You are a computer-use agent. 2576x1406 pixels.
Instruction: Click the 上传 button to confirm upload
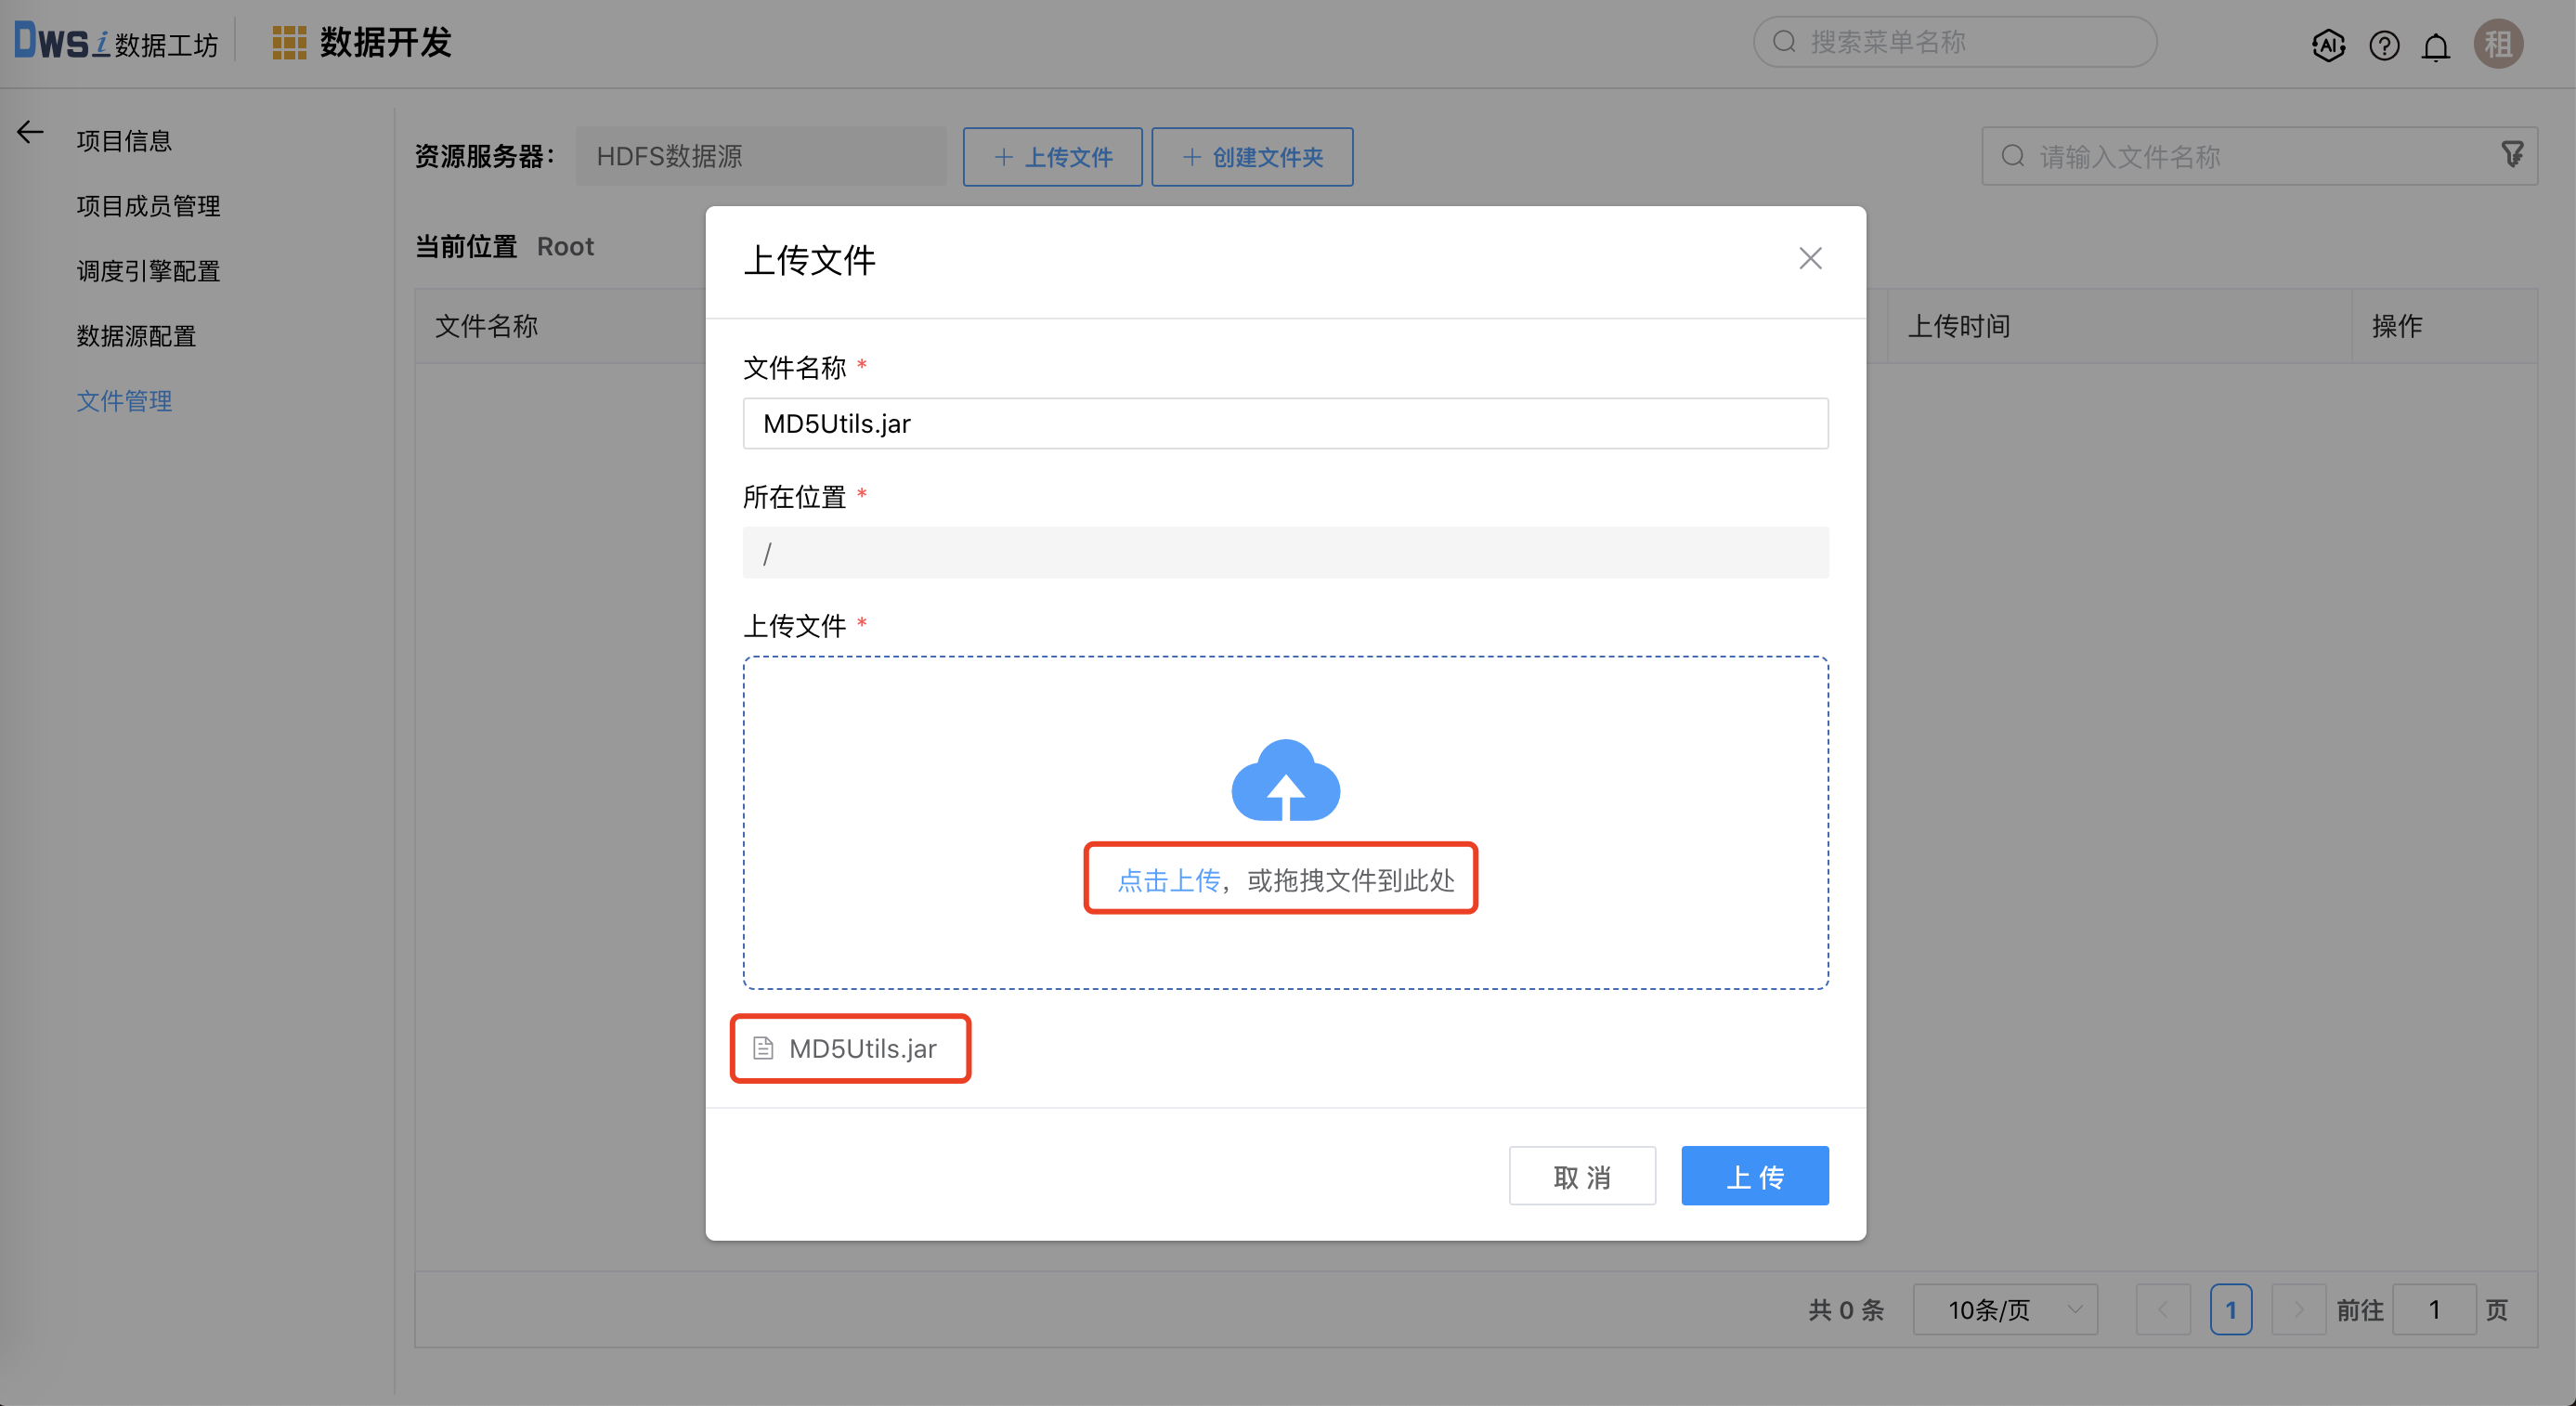click(1755, 1176)
